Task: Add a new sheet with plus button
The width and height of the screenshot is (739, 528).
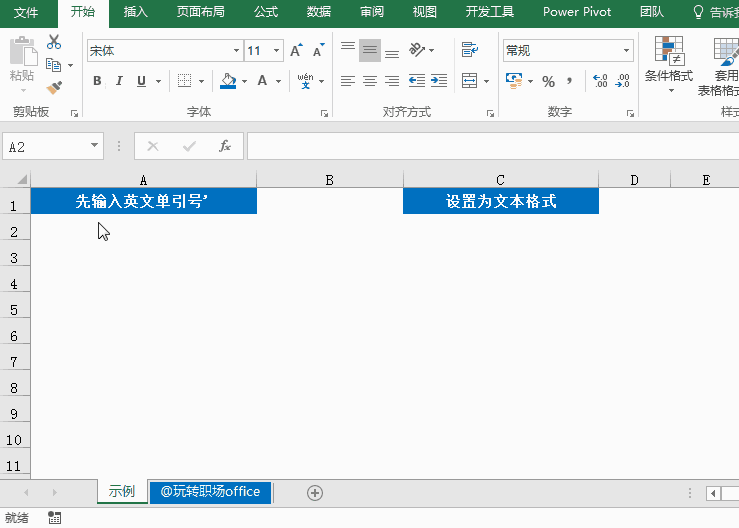Action: (x=315, y=492)
